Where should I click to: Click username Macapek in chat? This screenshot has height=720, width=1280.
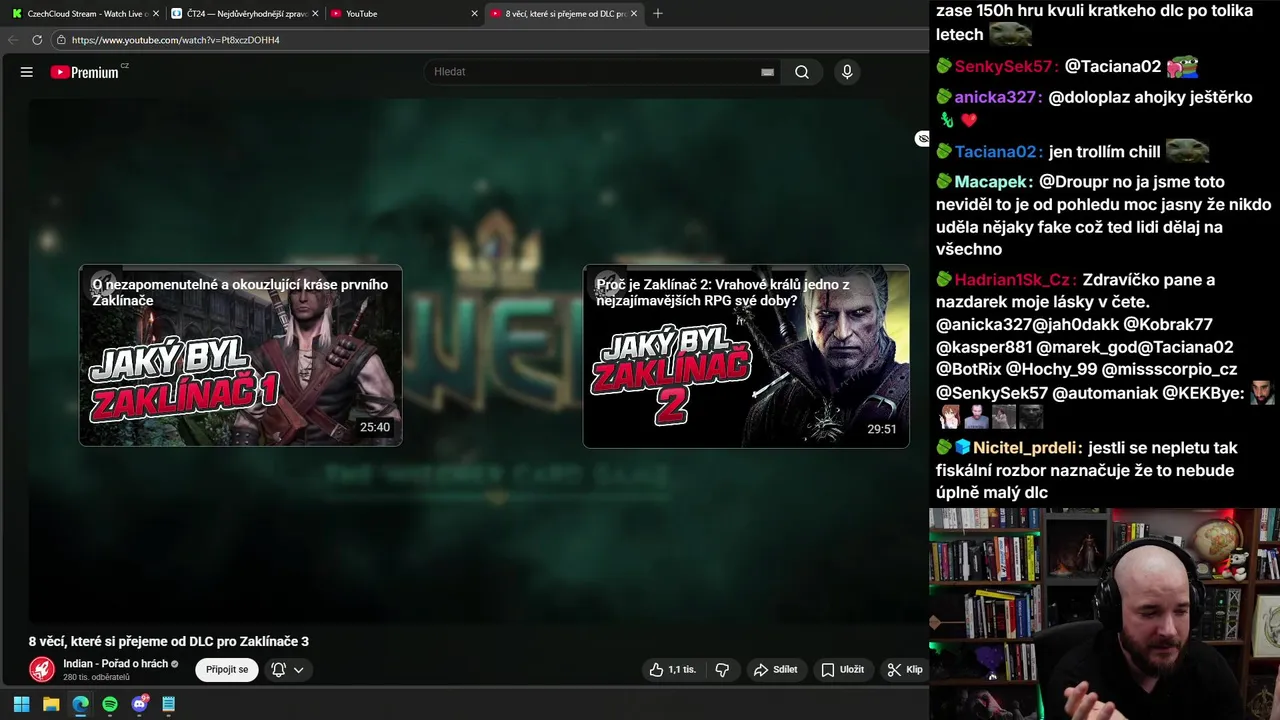[x=991, y=182]
